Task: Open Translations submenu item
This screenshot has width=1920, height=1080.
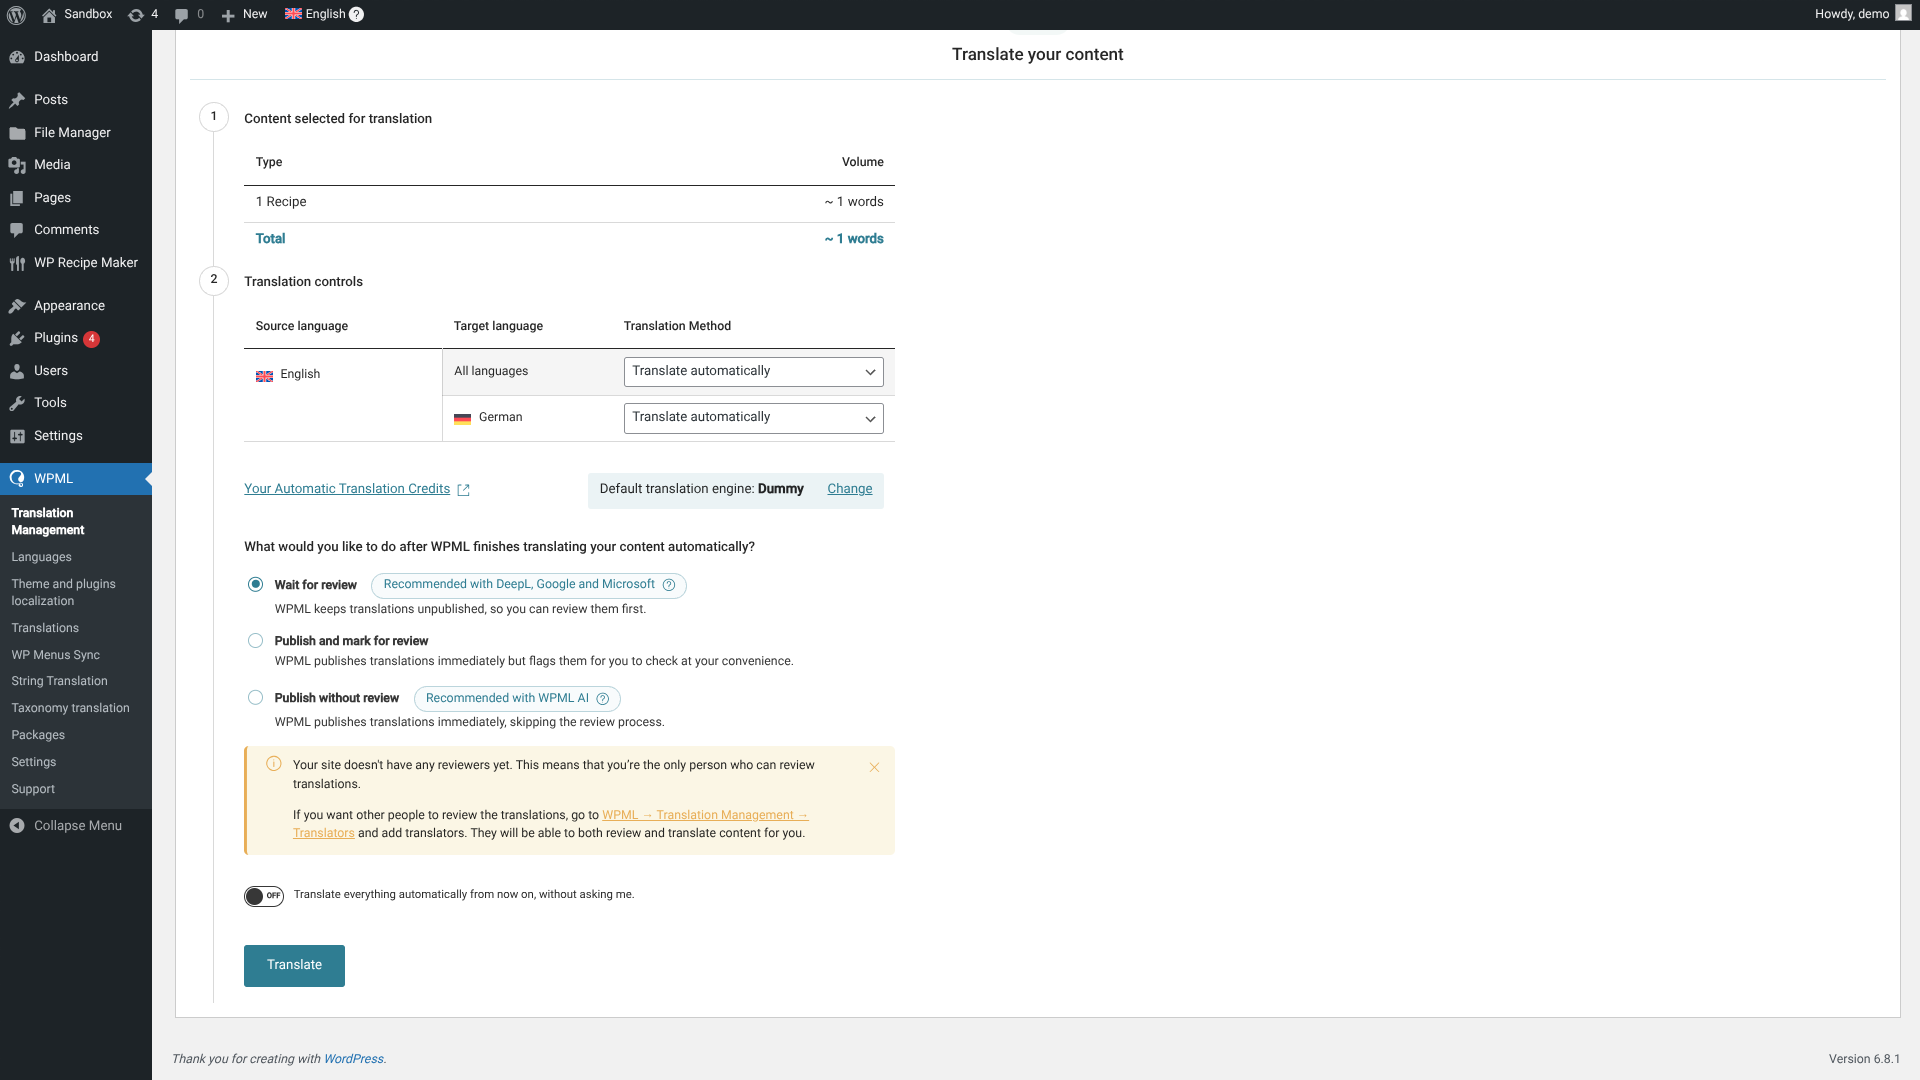Action: pos(45,628)
